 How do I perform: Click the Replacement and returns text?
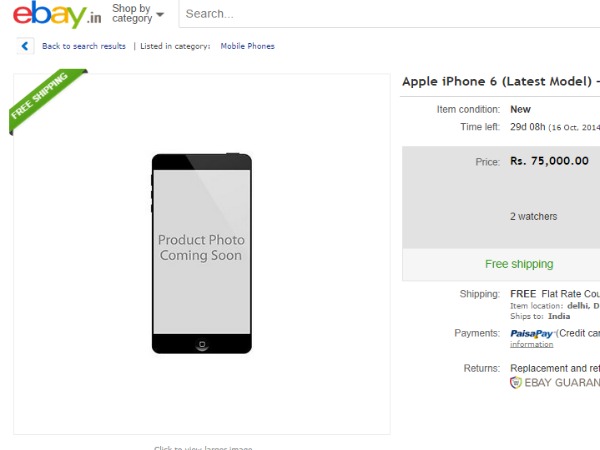click(x=555, y=368)
